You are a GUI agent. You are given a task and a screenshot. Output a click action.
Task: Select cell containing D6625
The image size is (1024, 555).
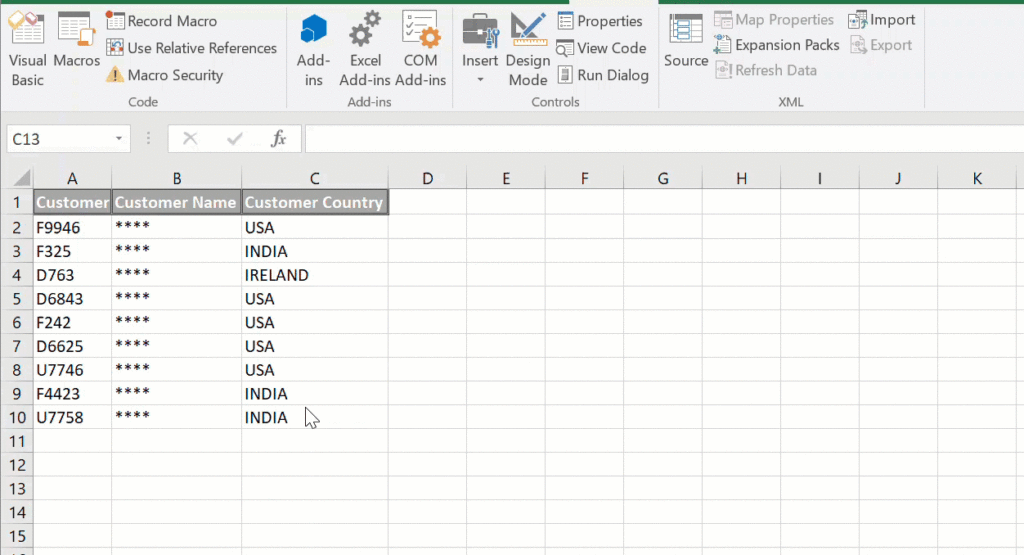pyautogui.click(x=72, y=346)
